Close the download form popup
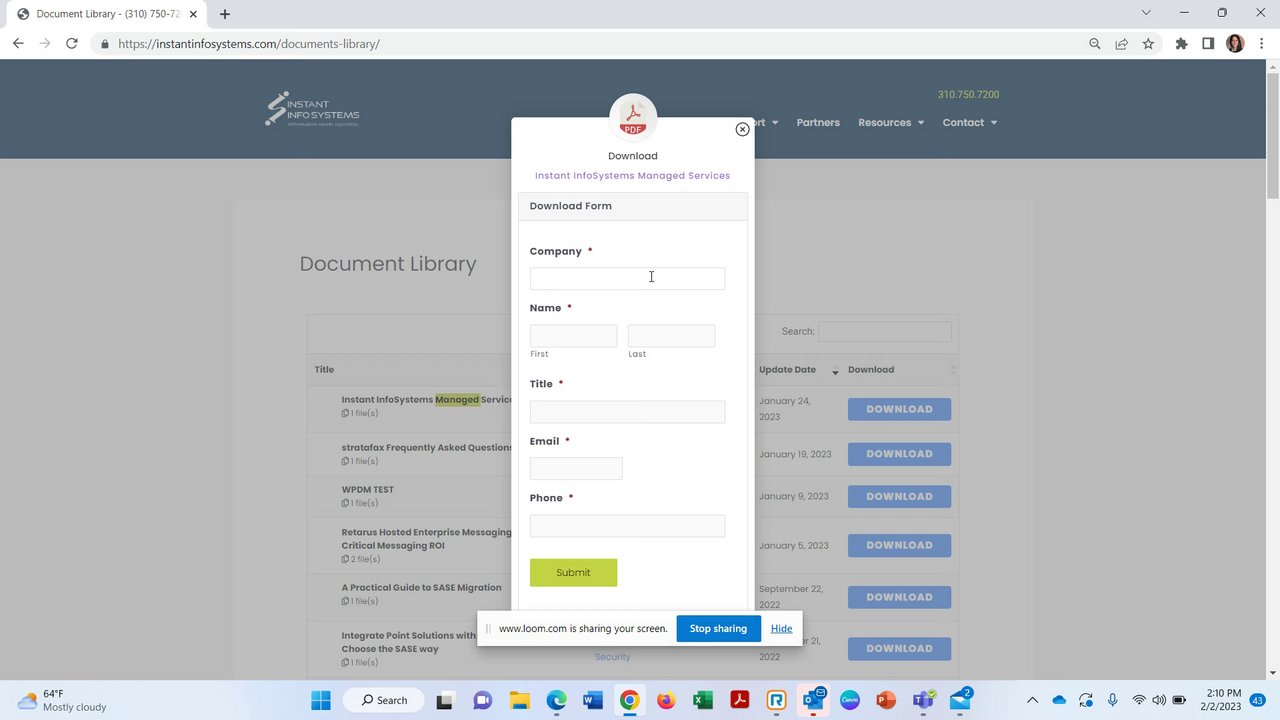Screen dimensions: 1280x720 coord(742,129)
